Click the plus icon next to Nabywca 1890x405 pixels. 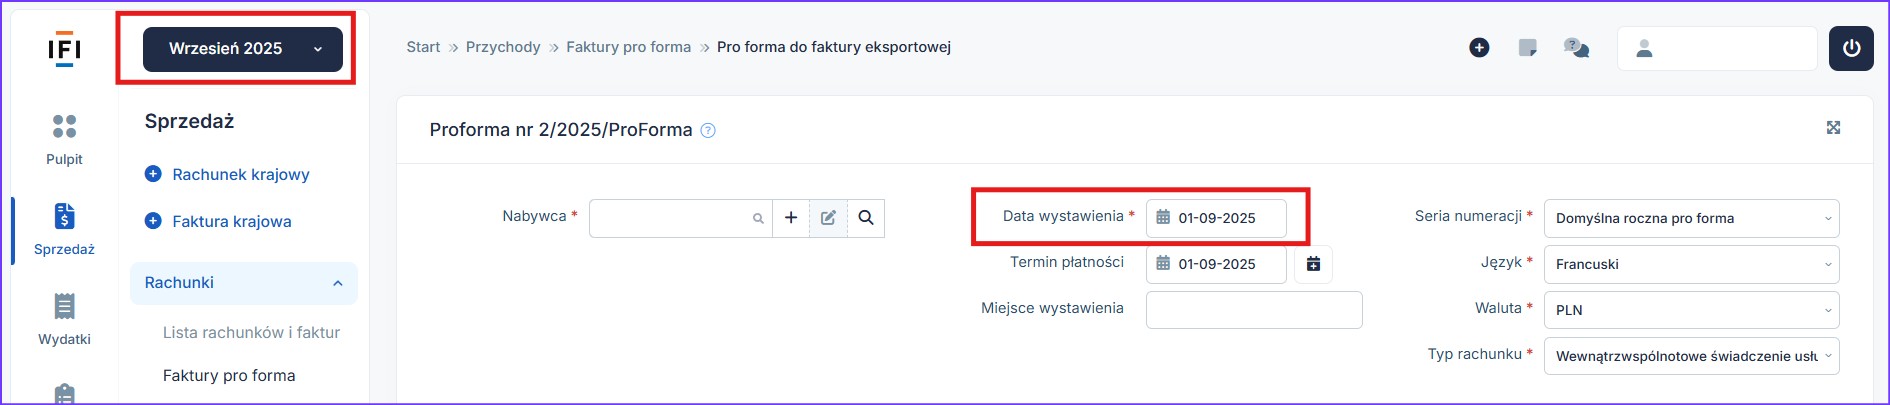pos(790,218)
